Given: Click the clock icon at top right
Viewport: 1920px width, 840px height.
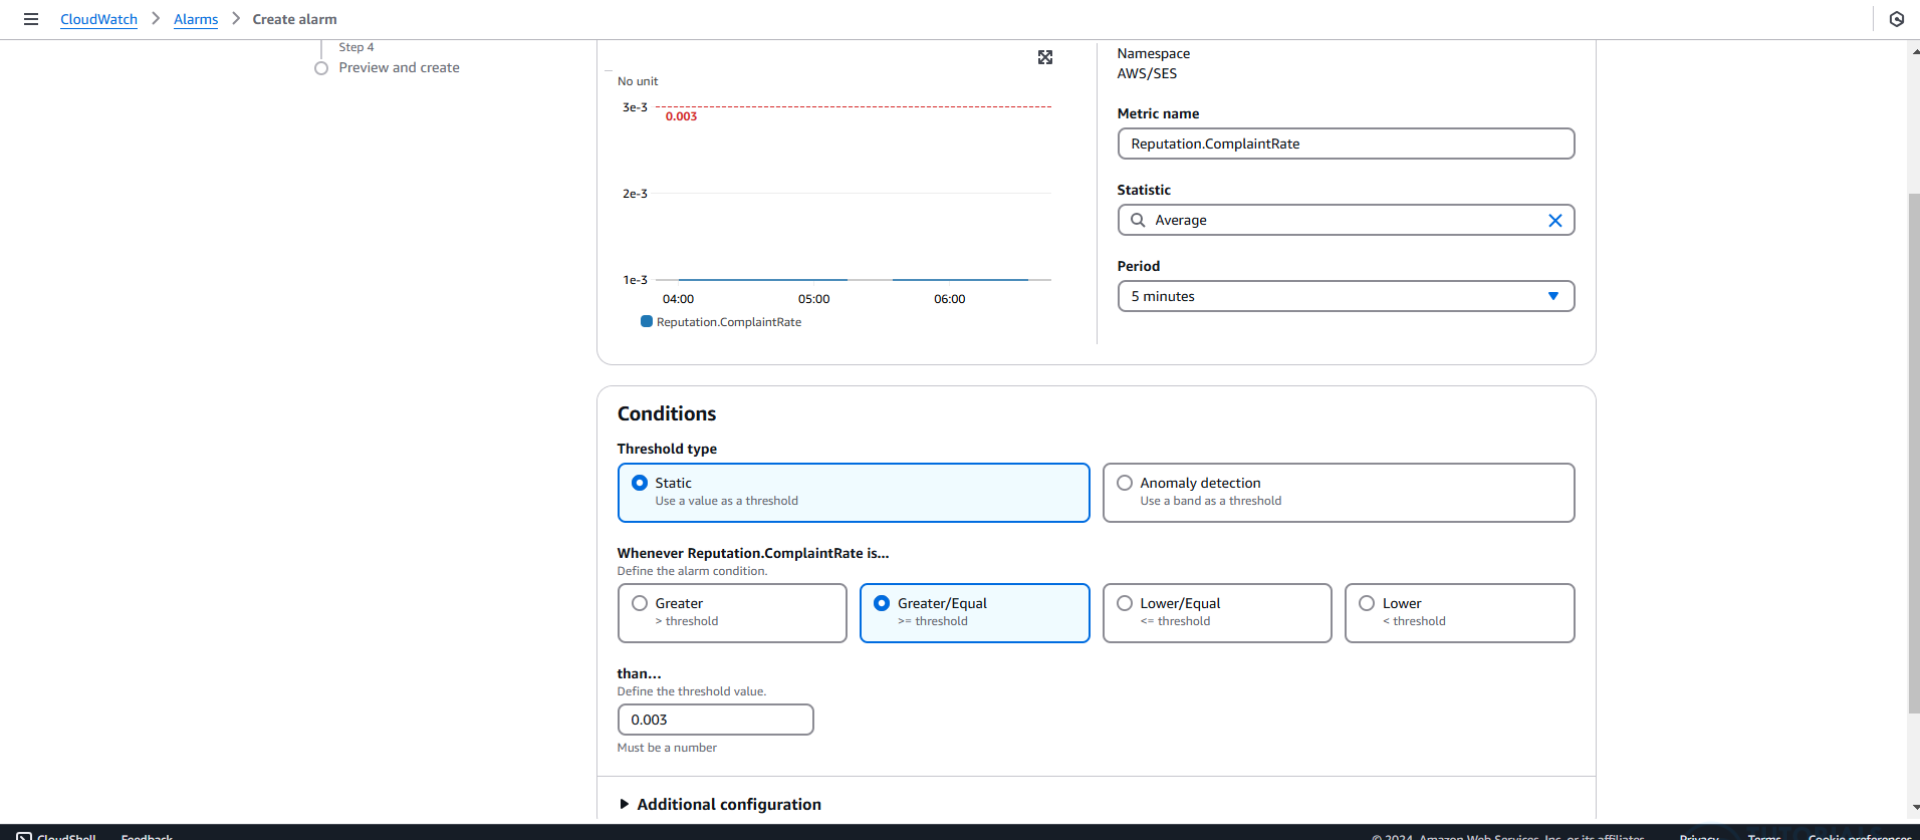Looking at the screenshot, I should (x=1896, y=19).
